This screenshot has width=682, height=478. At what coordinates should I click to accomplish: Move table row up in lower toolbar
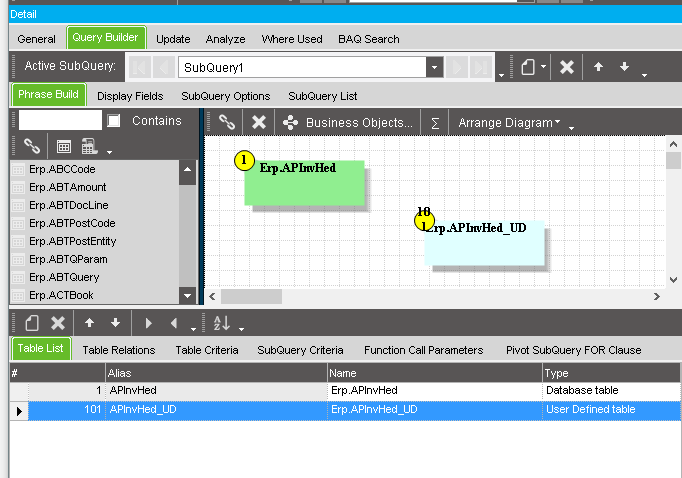point(90,323)
